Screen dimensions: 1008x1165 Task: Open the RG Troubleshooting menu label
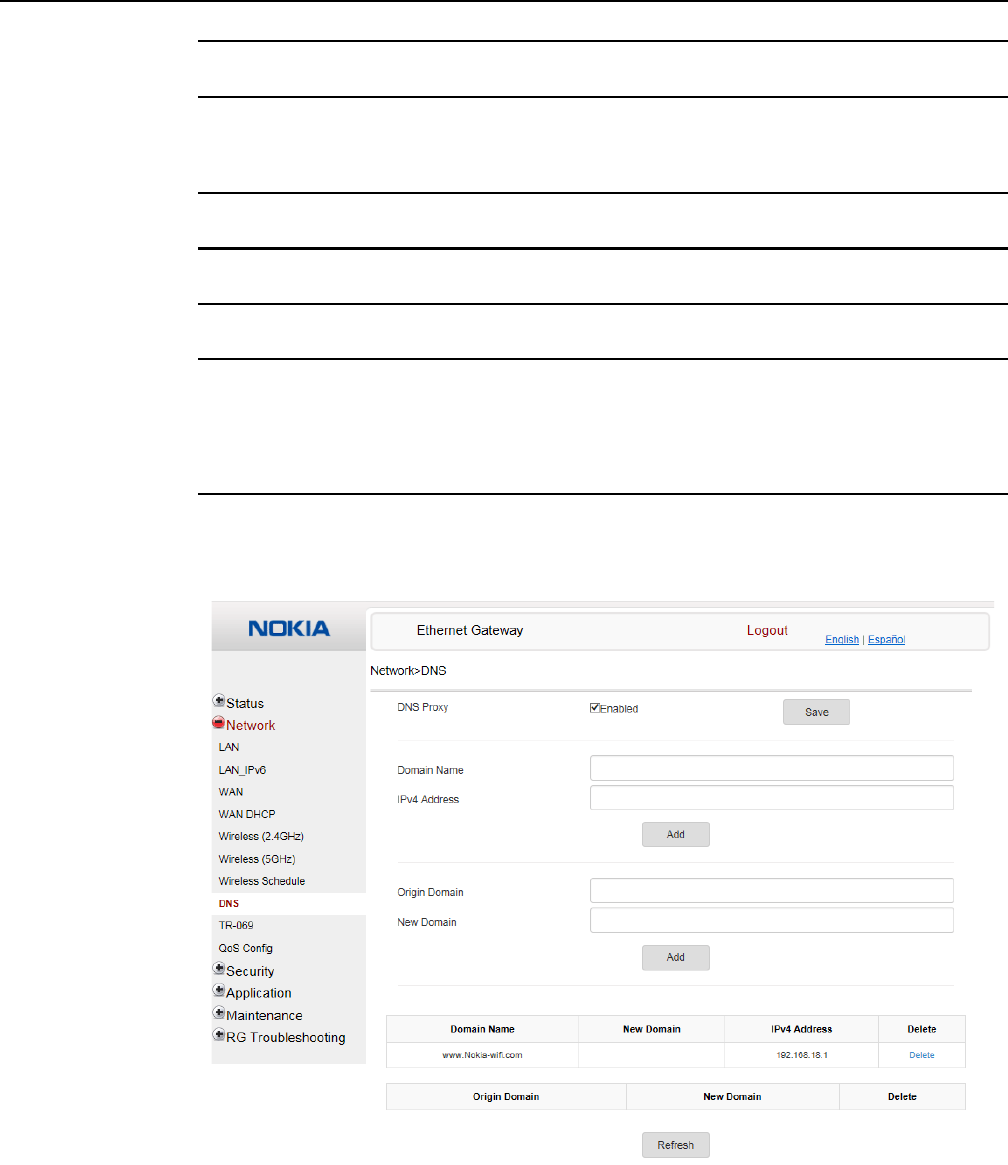(x=286, y=1038)
